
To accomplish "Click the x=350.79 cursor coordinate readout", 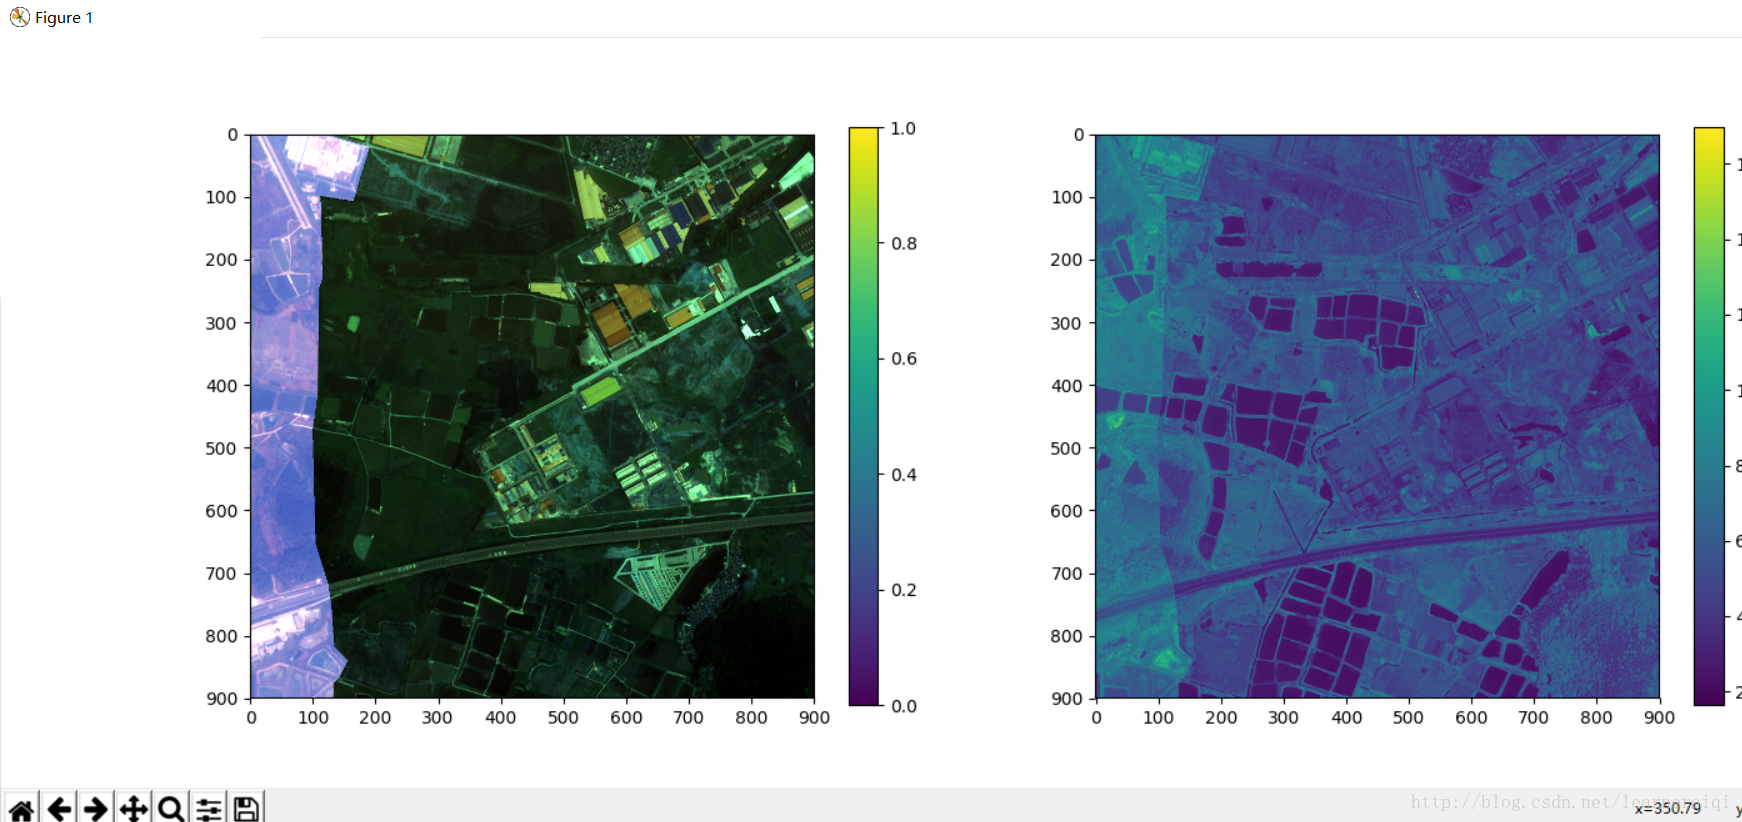I will (1668, 808).
